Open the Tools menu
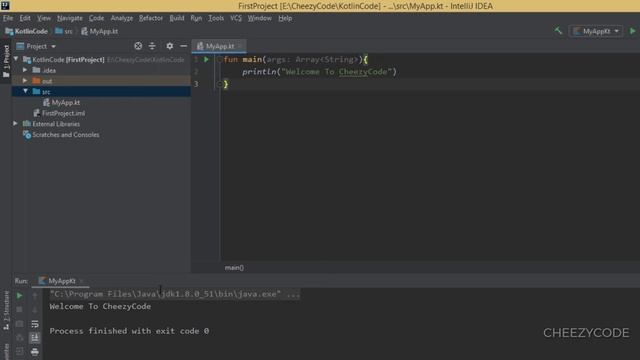640x360 pixels. (x=216, y=18)
